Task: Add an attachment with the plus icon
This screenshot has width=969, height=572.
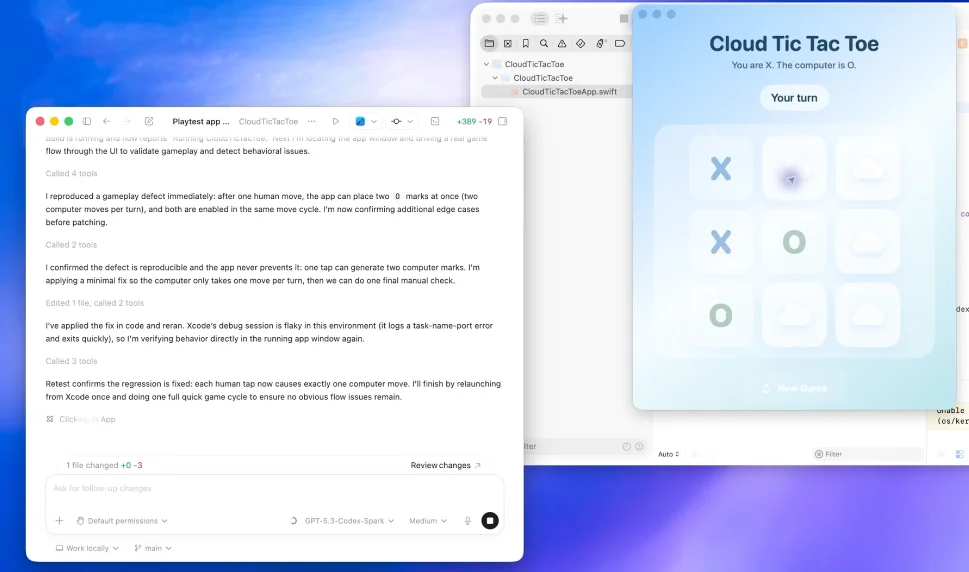Action: click(59, 521)
